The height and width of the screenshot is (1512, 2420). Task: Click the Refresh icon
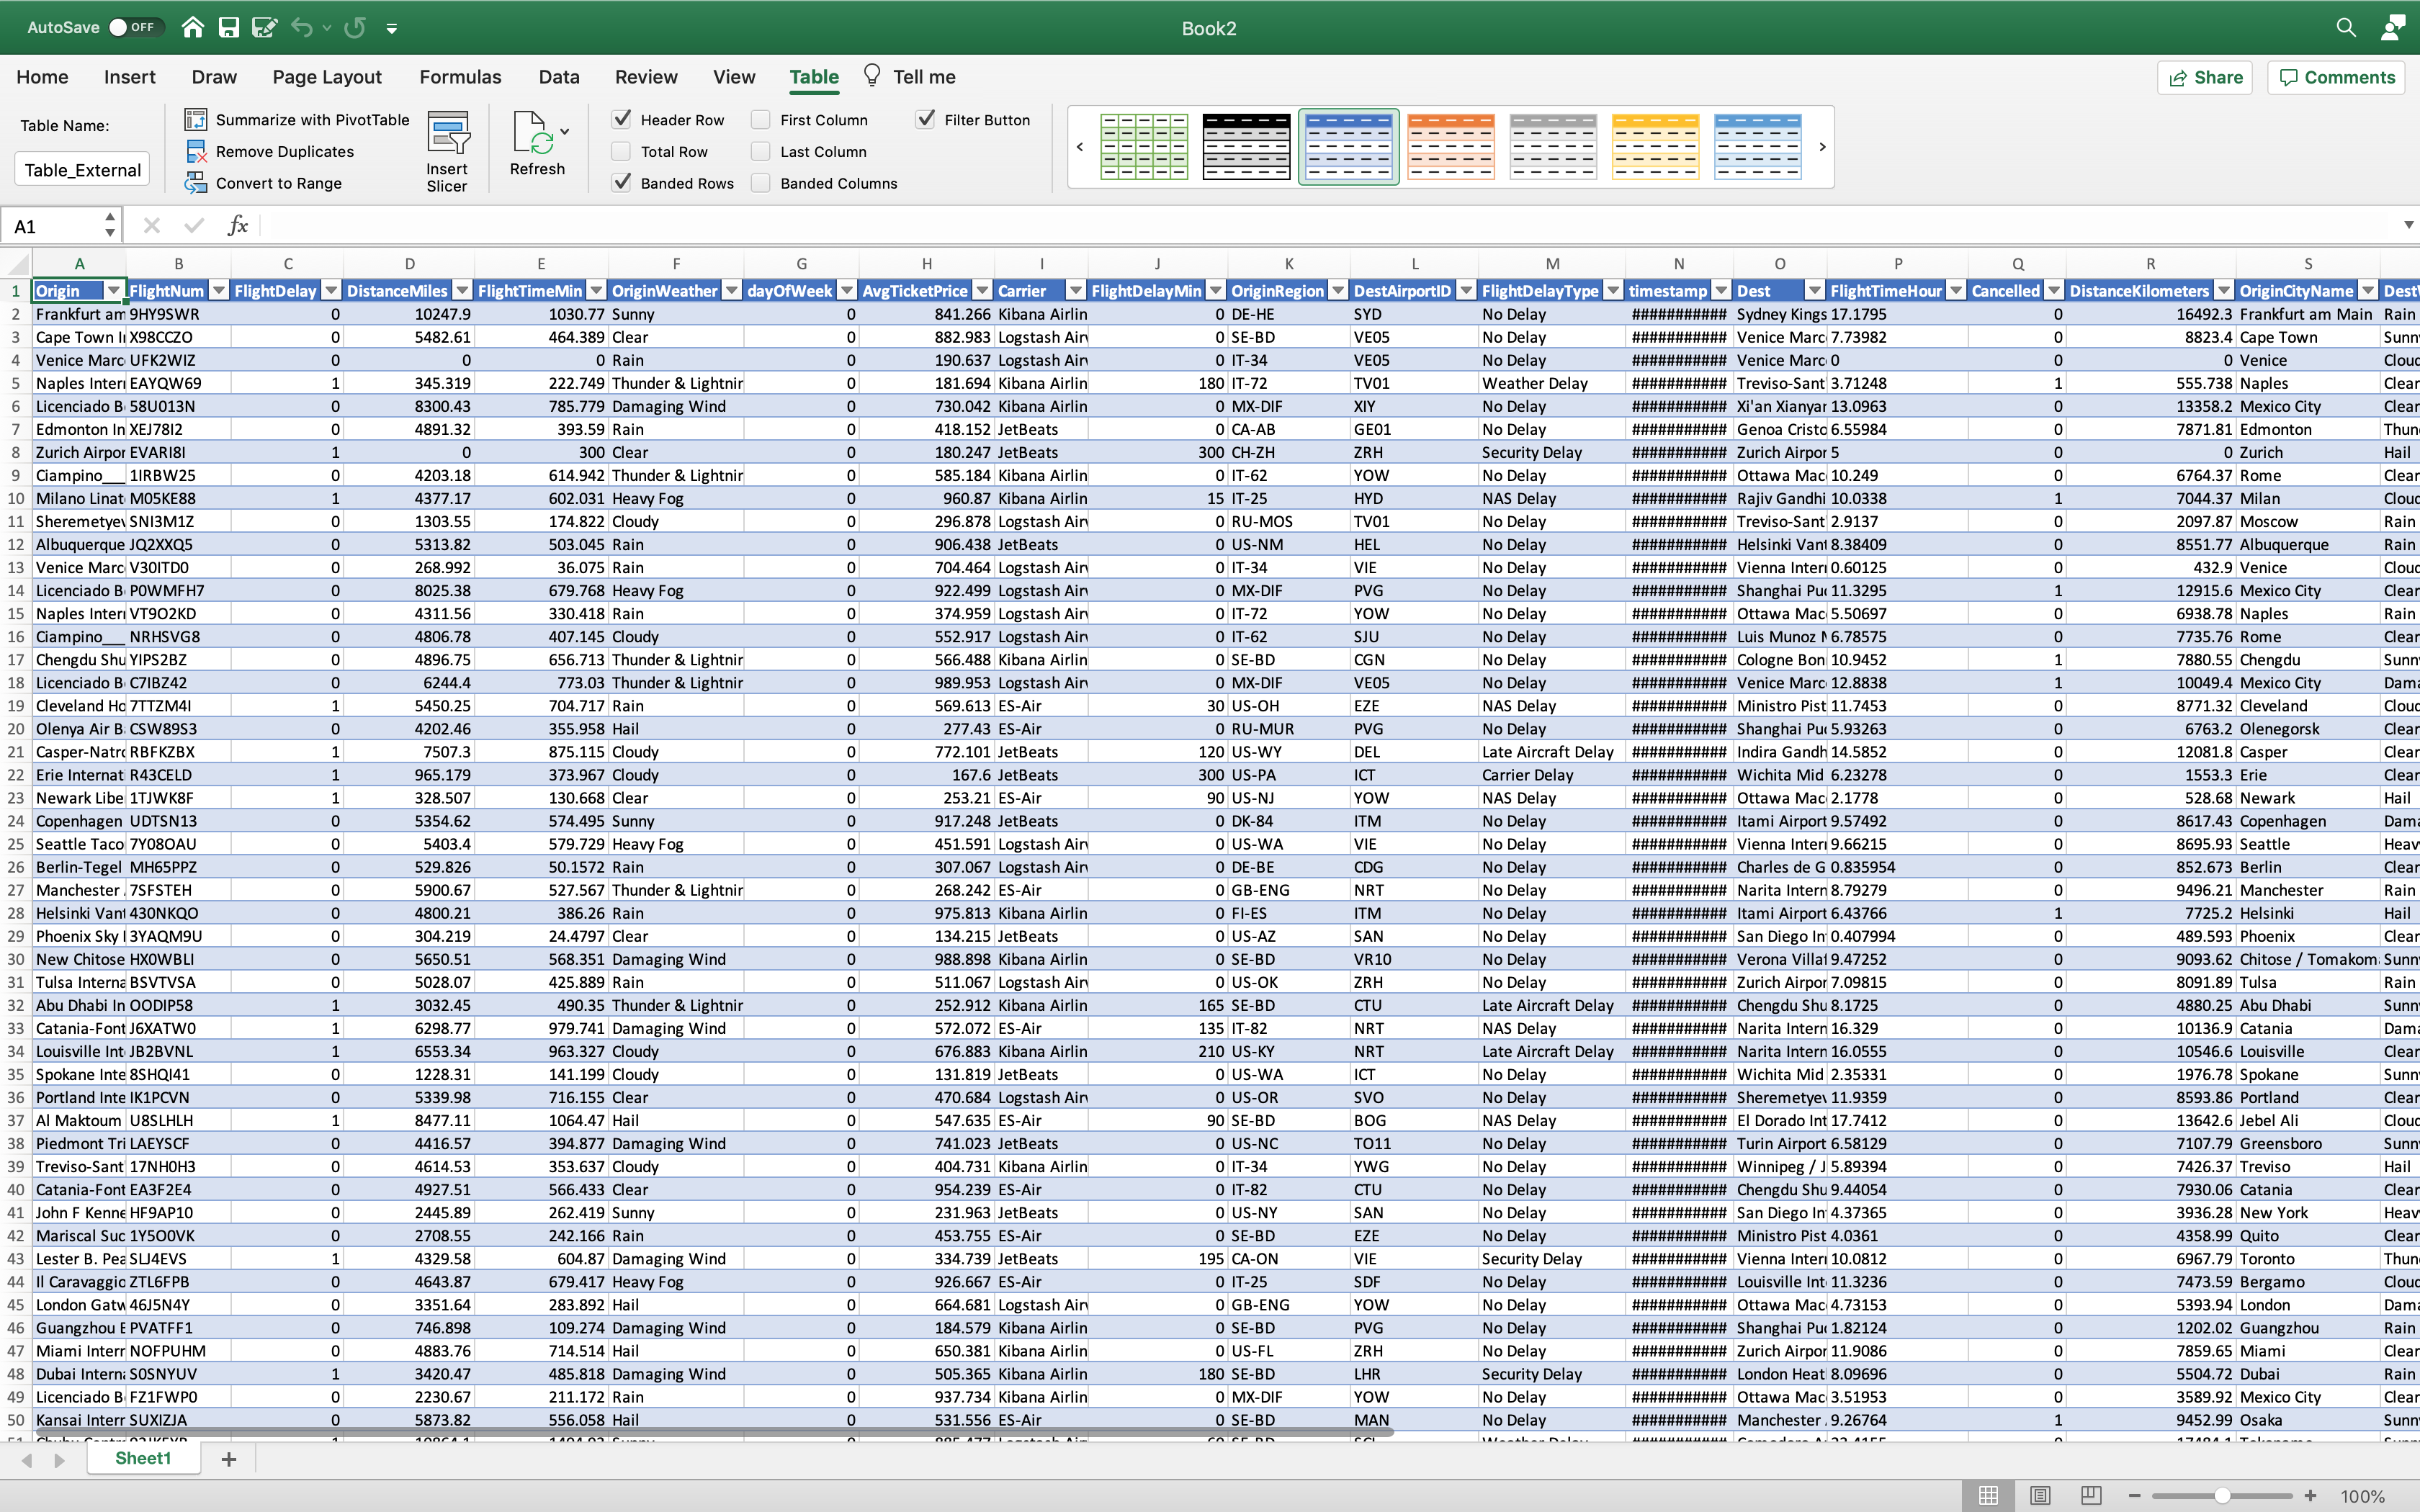click(x=532, y=132)
